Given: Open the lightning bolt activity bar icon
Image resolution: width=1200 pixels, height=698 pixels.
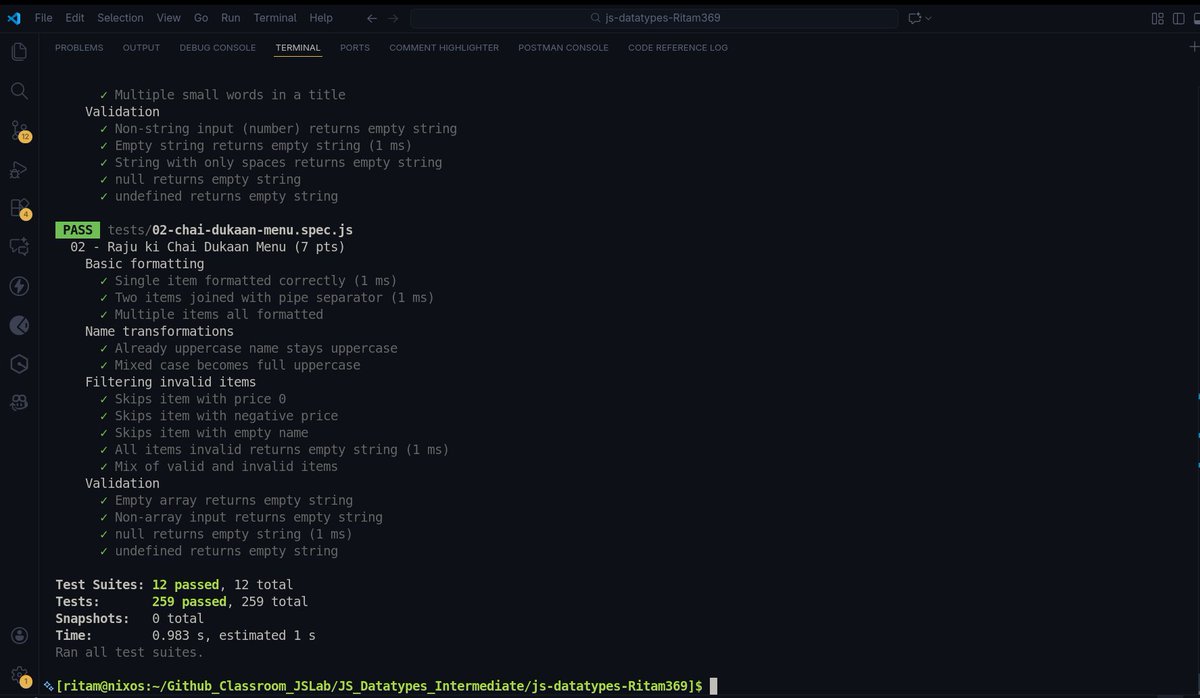Looking at the screenshot, I should (x=19, y=286).
